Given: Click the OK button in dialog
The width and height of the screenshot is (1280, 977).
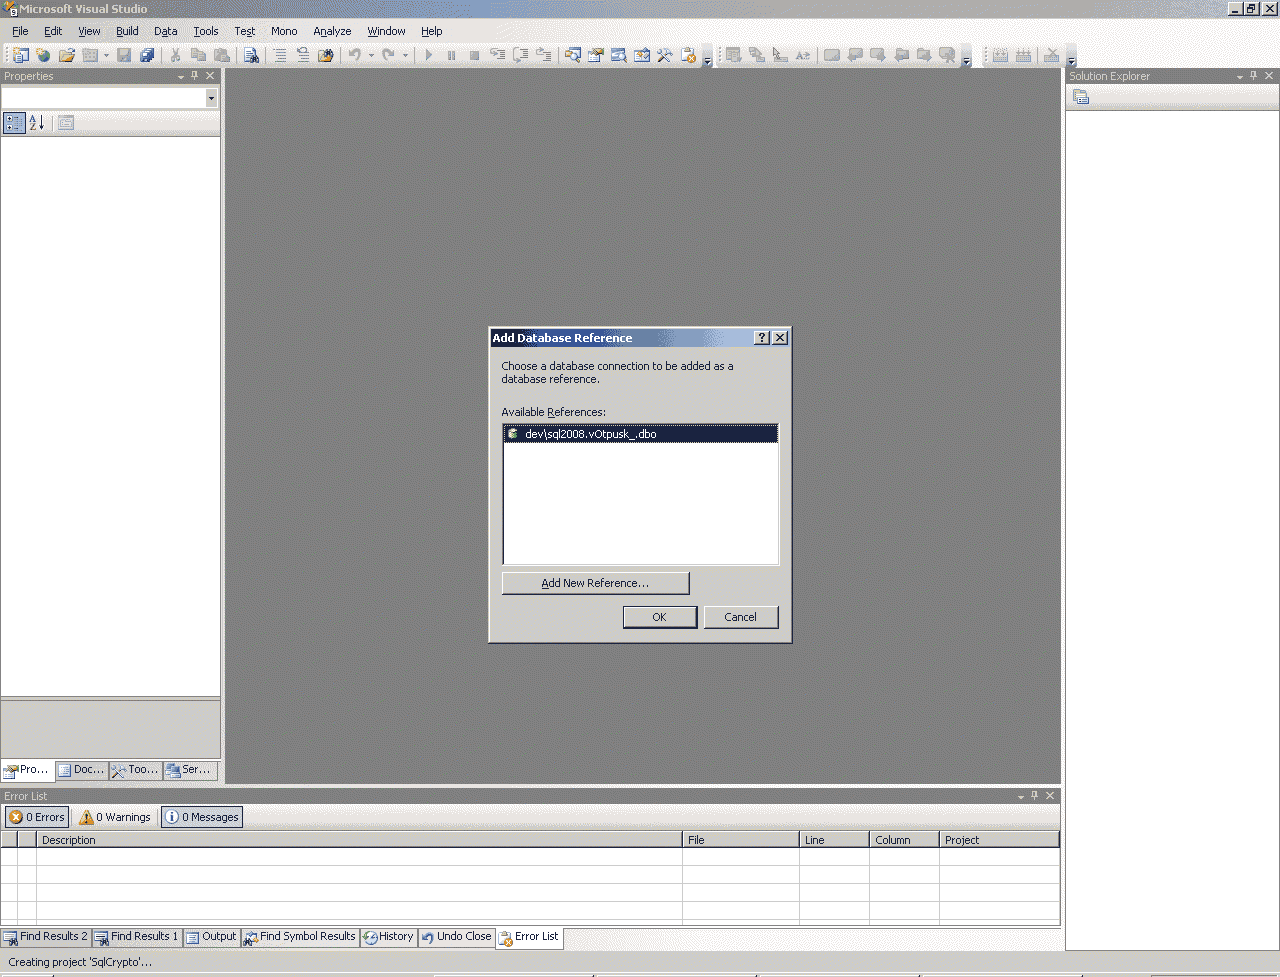Looking at the screenshot, I should [x=660, y=617].
